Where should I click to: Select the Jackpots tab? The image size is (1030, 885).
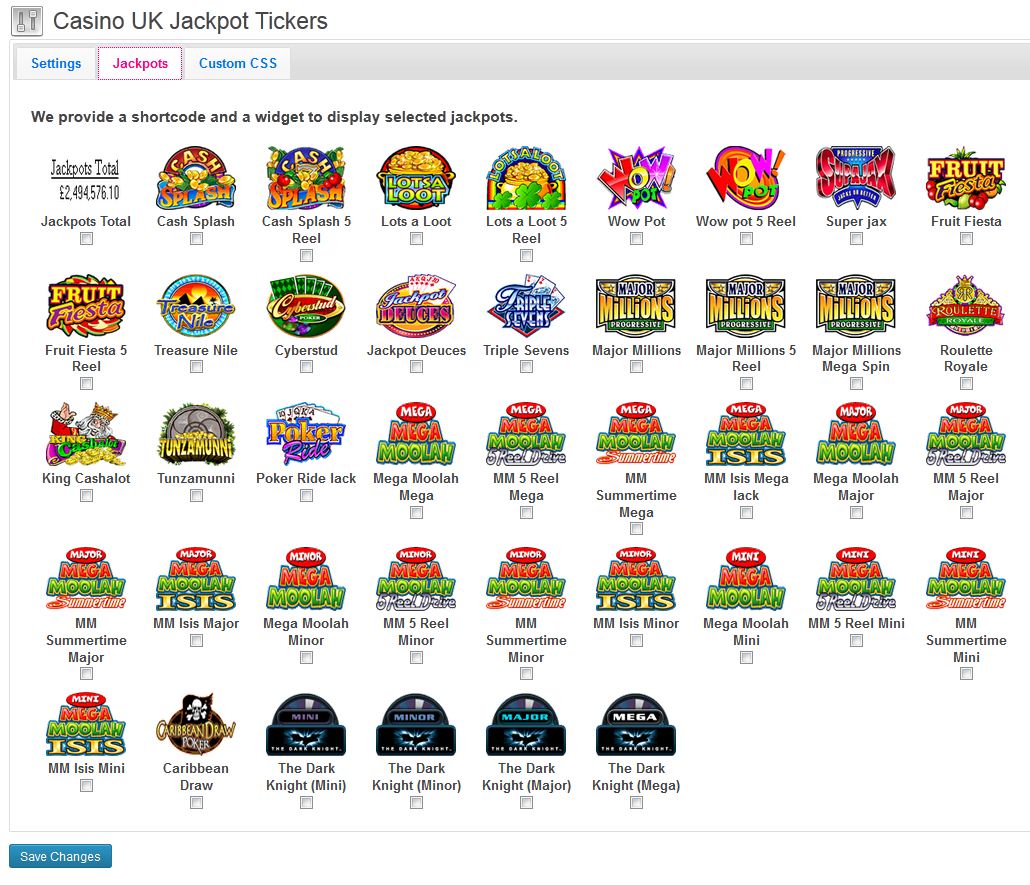[x=140, y=64]
